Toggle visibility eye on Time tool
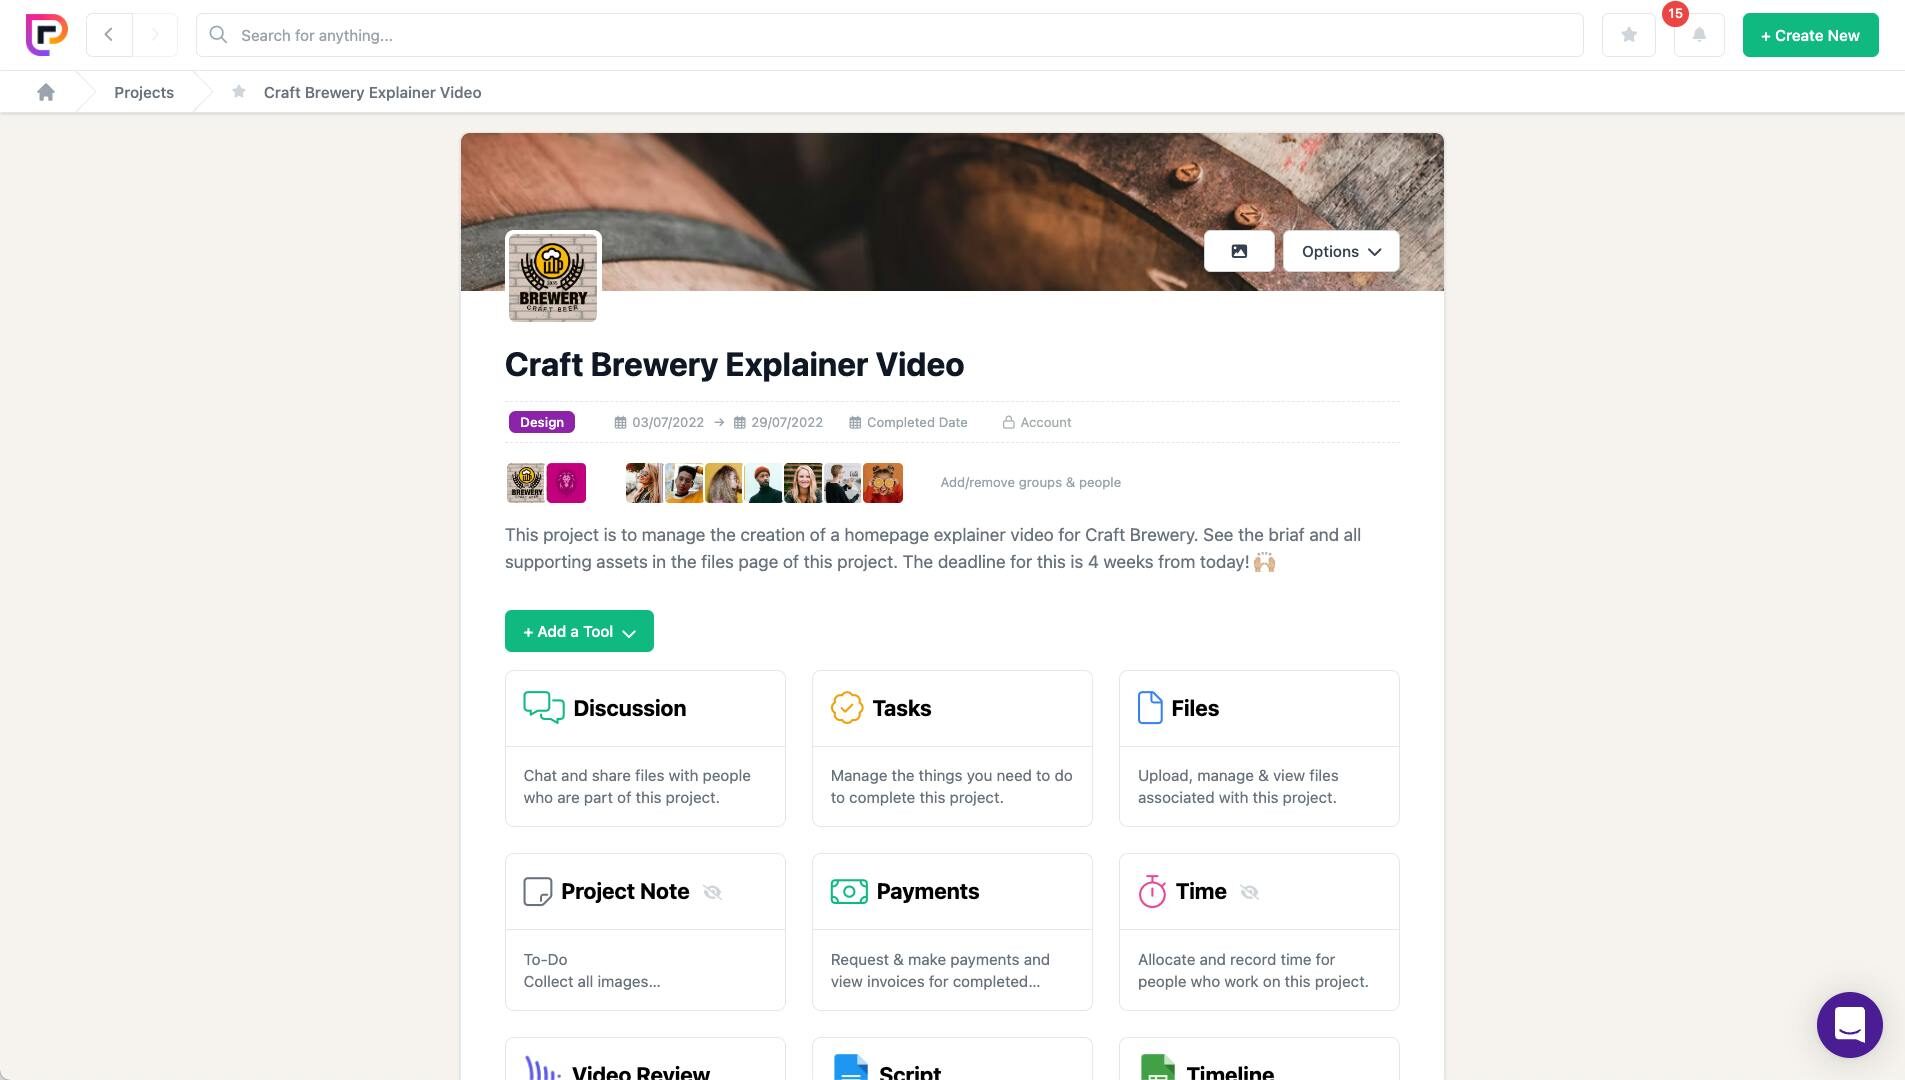The height and width of the screenshot is (1080, 1905). (x=1249, y=892)
